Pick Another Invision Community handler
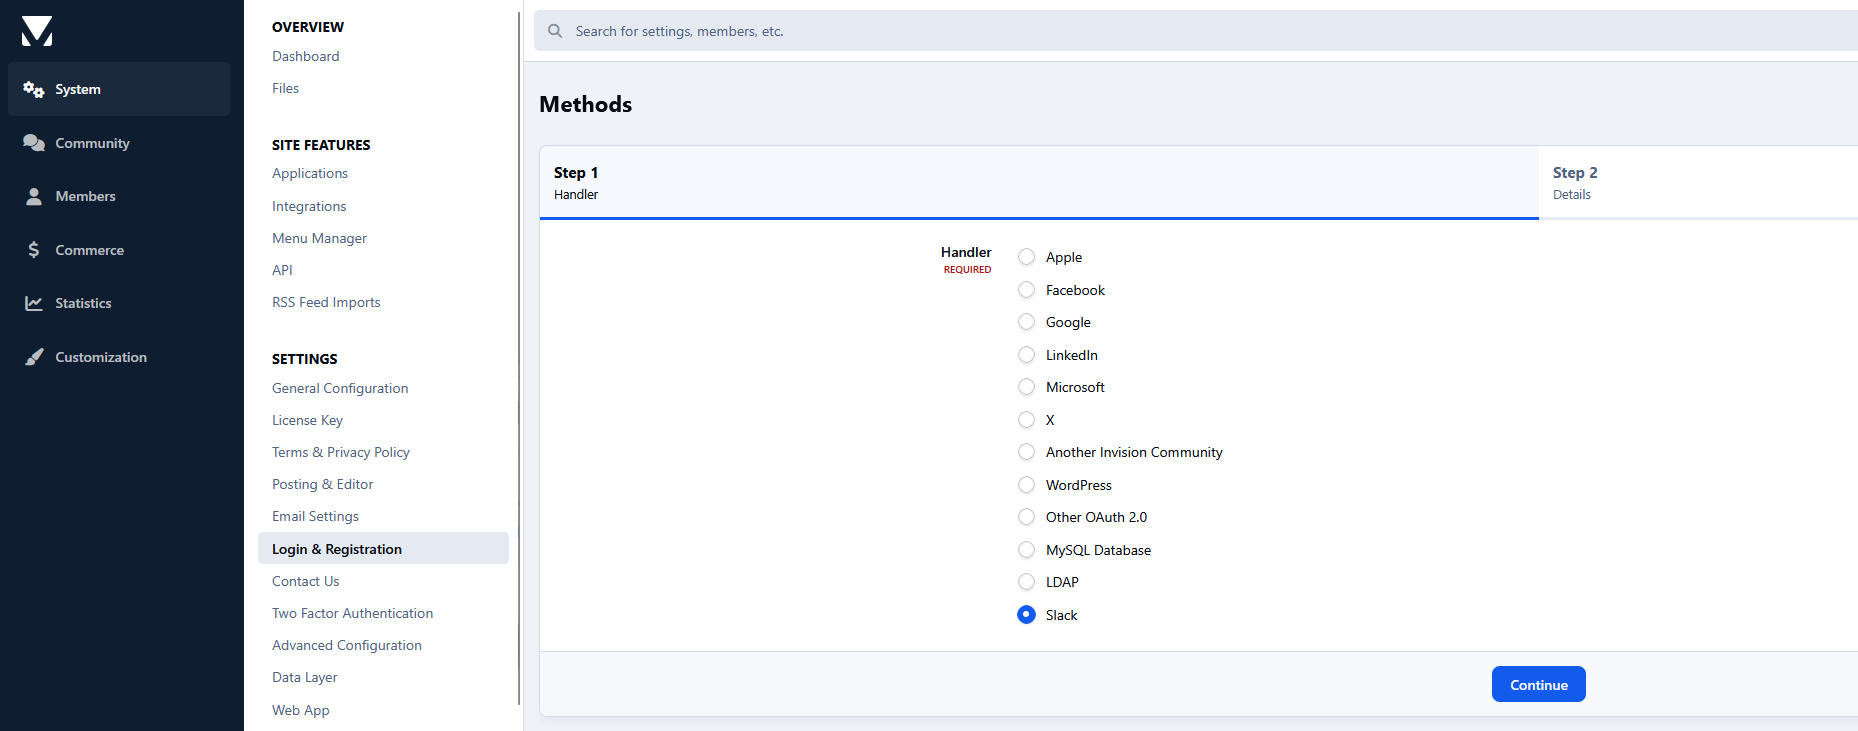Viewport: 1858px width, 731px height. pyautogui.click(x=1026, y=452)
